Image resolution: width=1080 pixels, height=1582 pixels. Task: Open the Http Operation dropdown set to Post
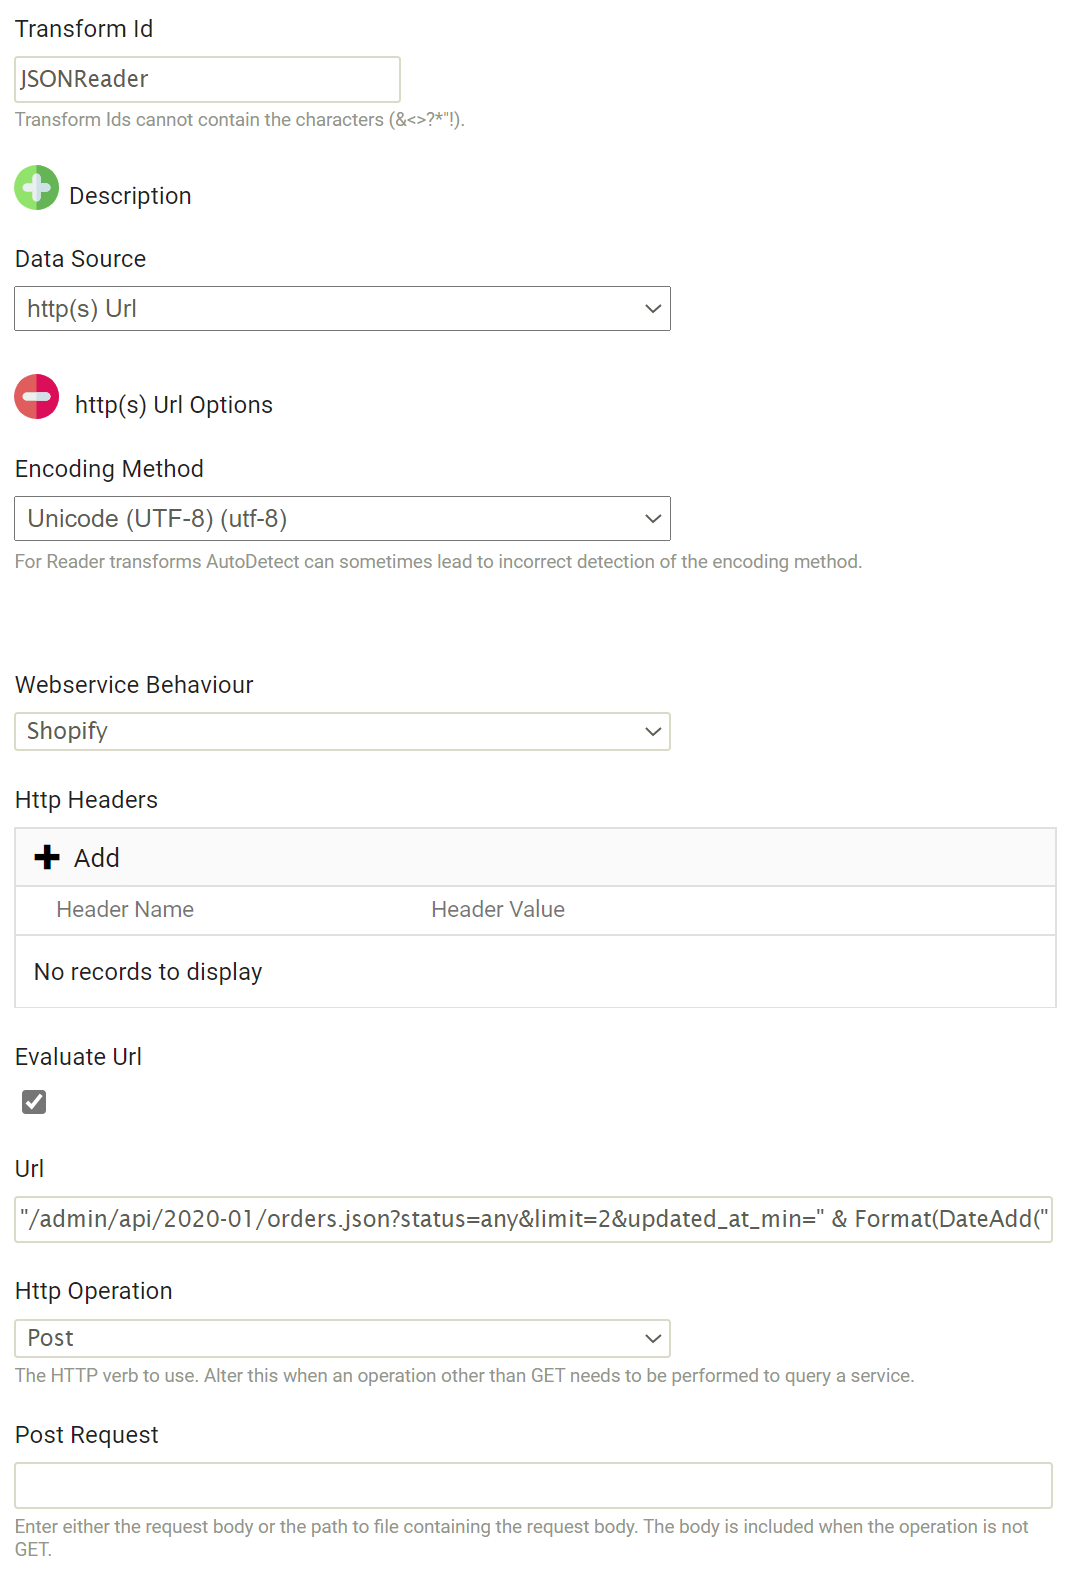click(x=342, y=1338)
